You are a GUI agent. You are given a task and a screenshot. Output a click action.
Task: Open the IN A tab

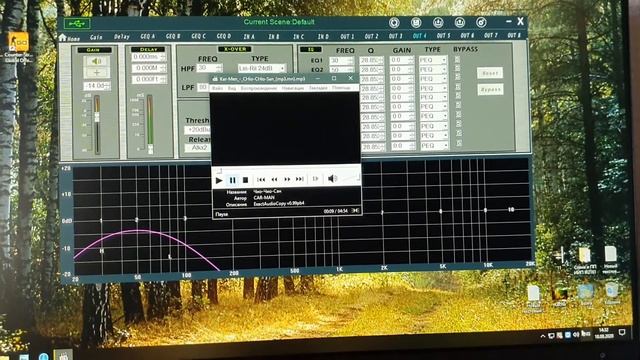tap(249, 37)
